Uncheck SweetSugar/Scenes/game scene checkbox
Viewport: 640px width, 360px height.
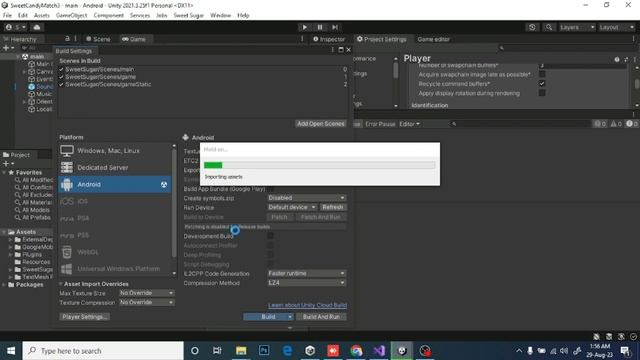(61, 77)
